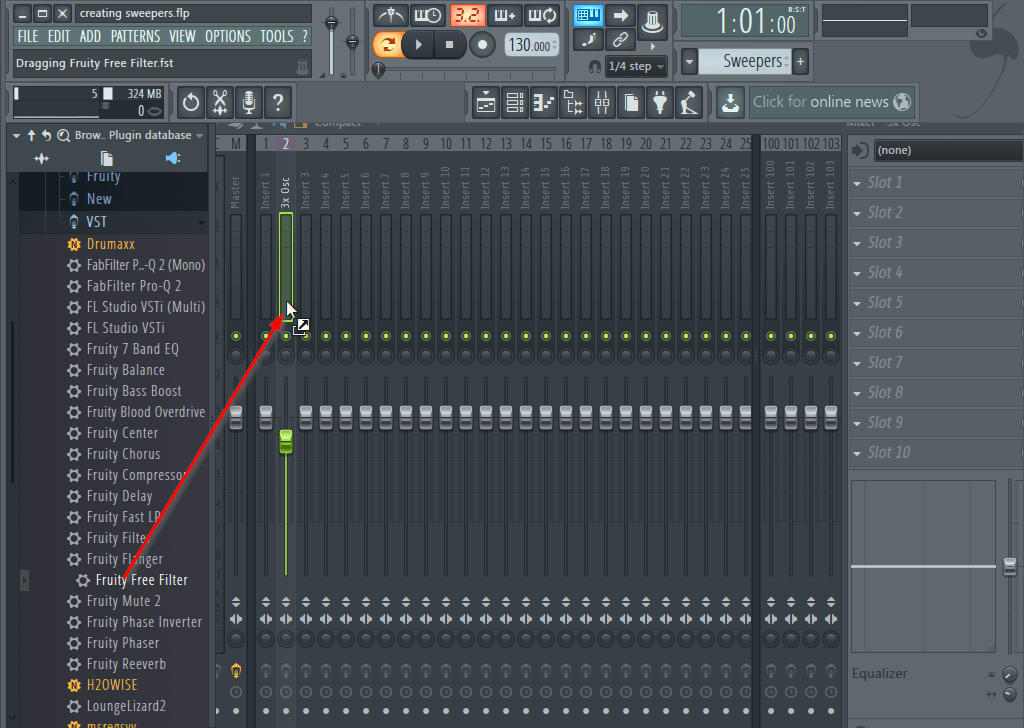Open the Playlist view icon

[x=486, y=103]
